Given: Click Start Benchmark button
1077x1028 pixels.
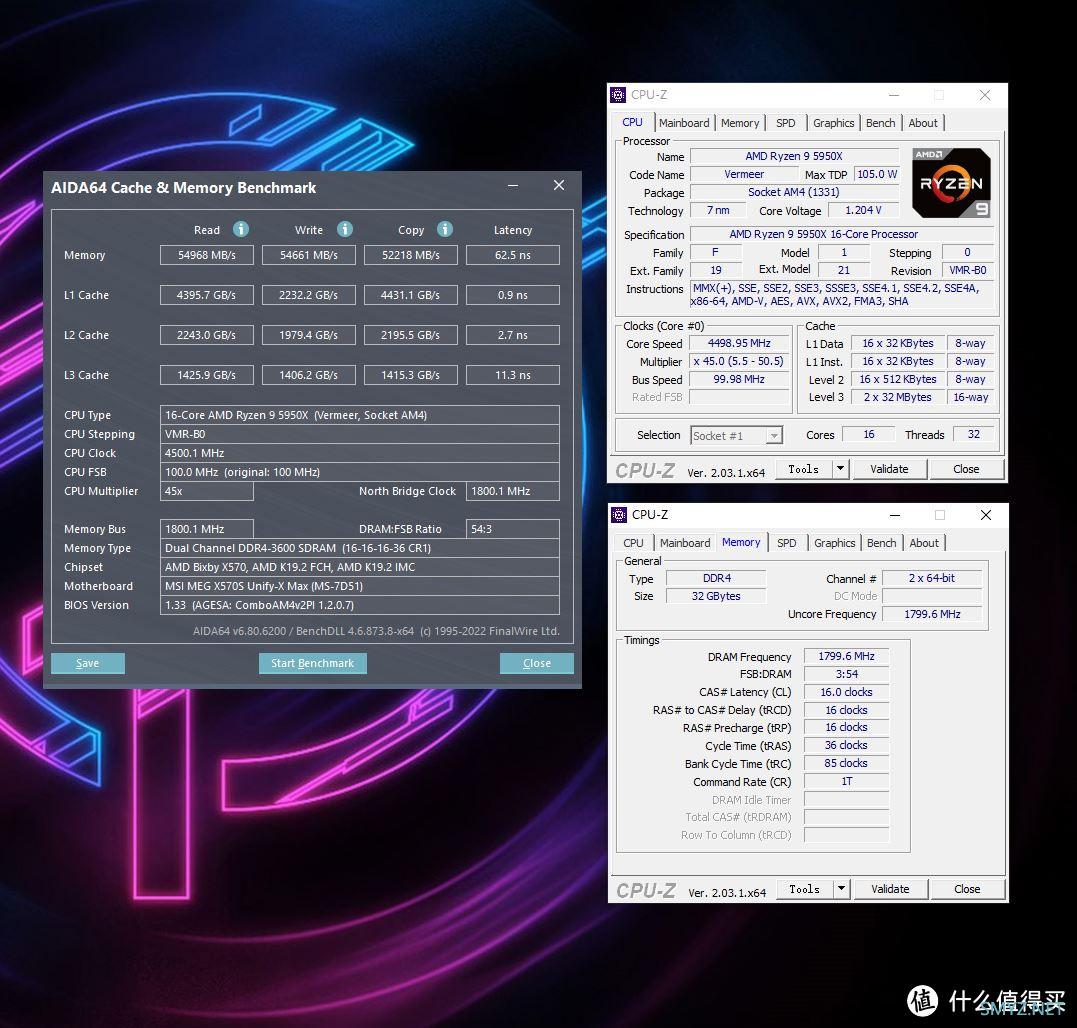Looking at the screenshot, I should 313,663.
